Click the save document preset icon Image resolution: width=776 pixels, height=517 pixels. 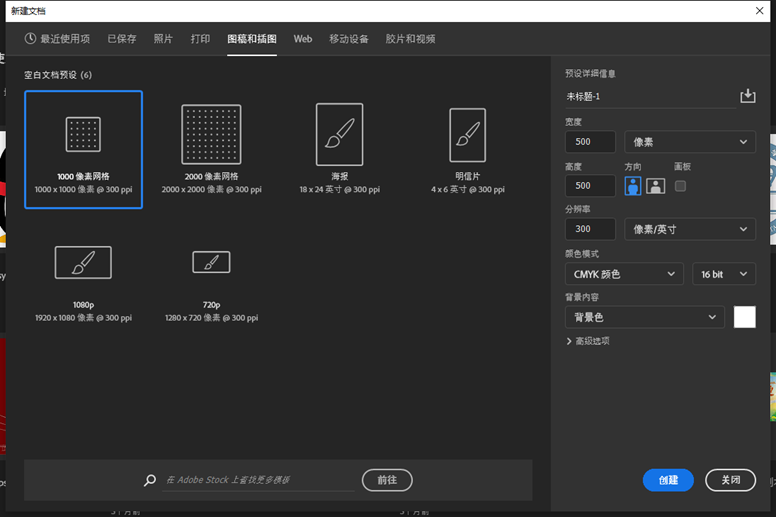(747, 96)
